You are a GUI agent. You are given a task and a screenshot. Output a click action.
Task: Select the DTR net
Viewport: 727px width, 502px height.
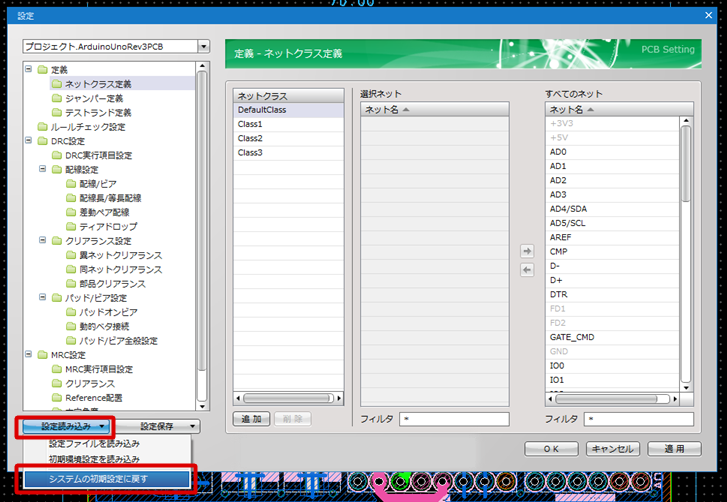click(612, 294)
